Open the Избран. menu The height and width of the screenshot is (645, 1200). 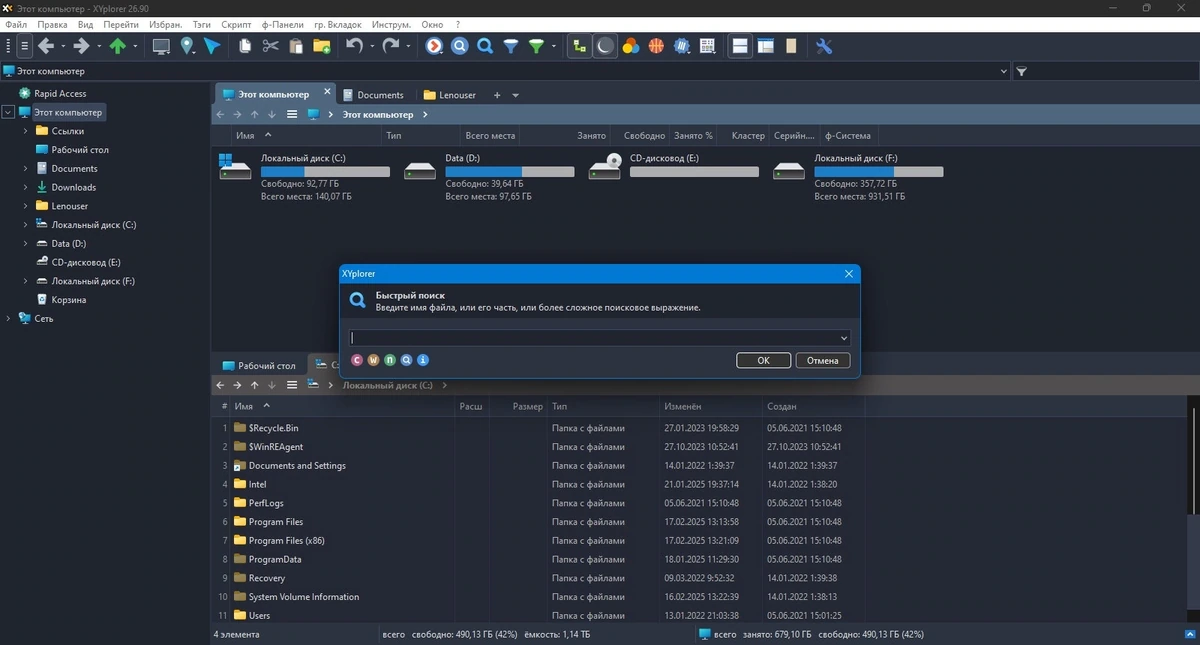164,23
